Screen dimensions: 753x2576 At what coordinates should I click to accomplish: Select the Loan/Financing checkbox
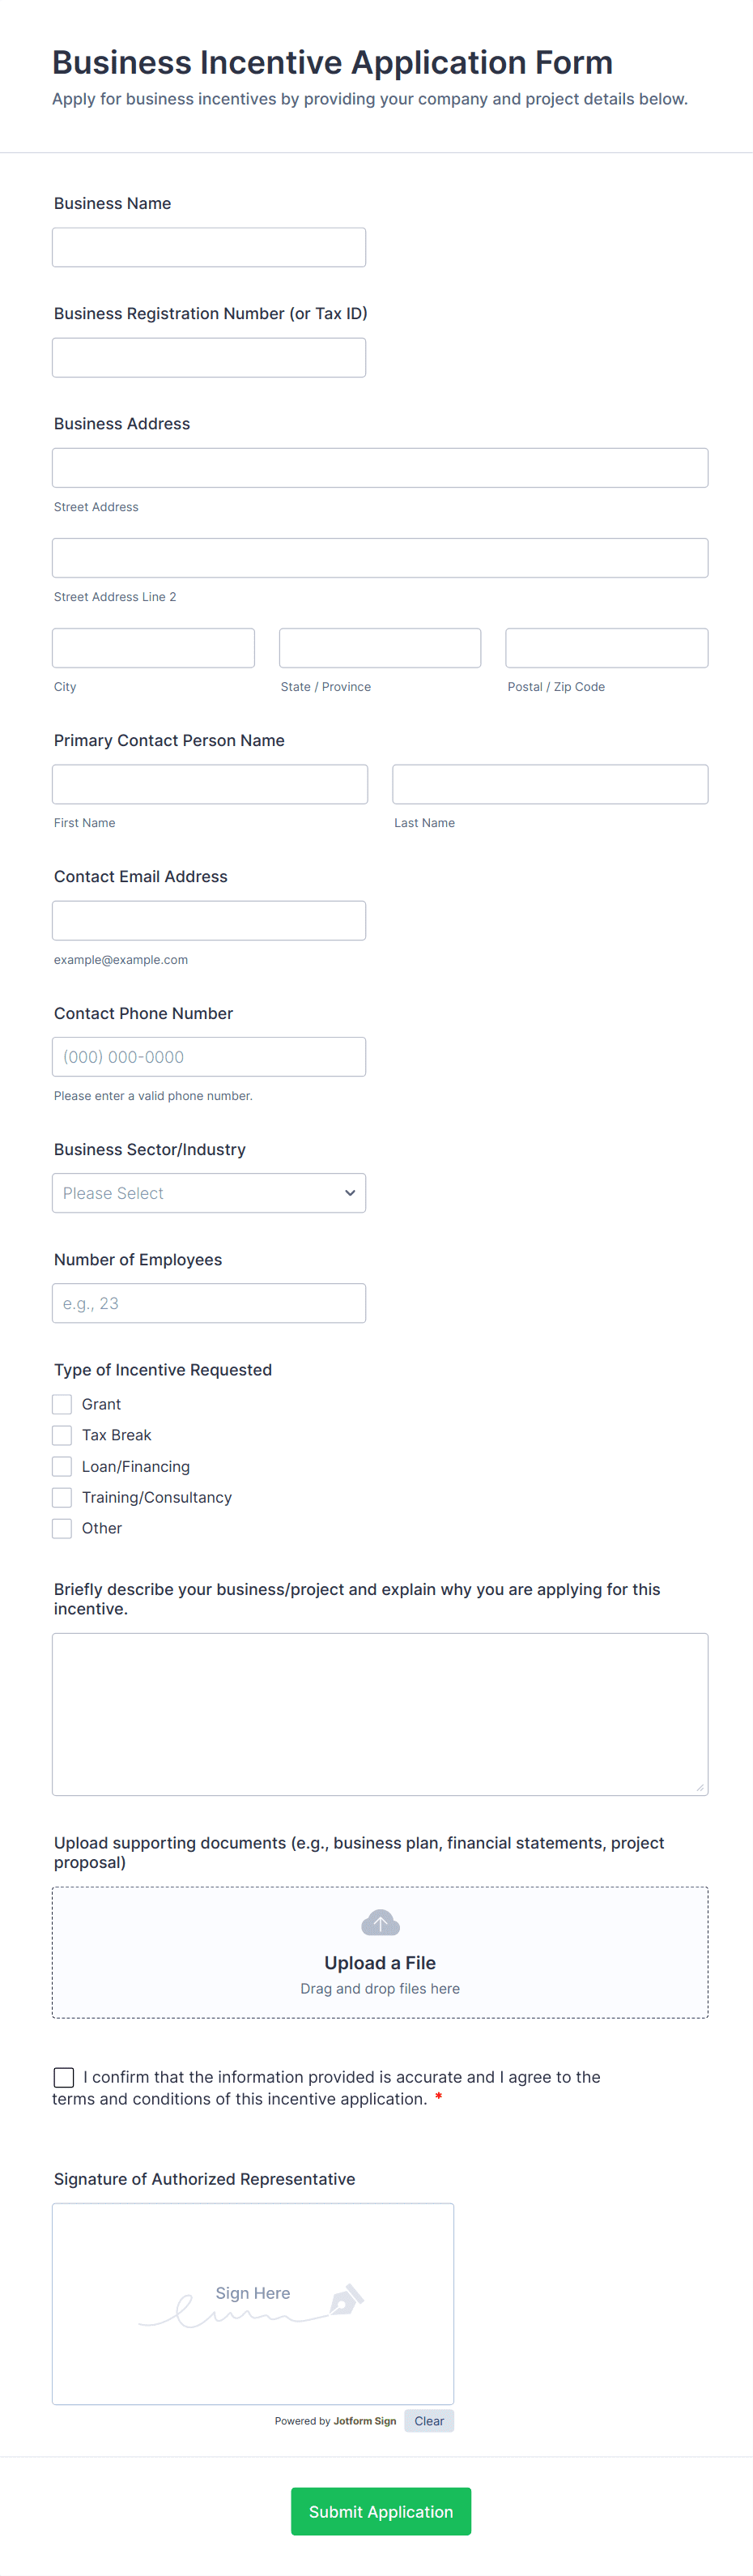tap(62, 1466)
